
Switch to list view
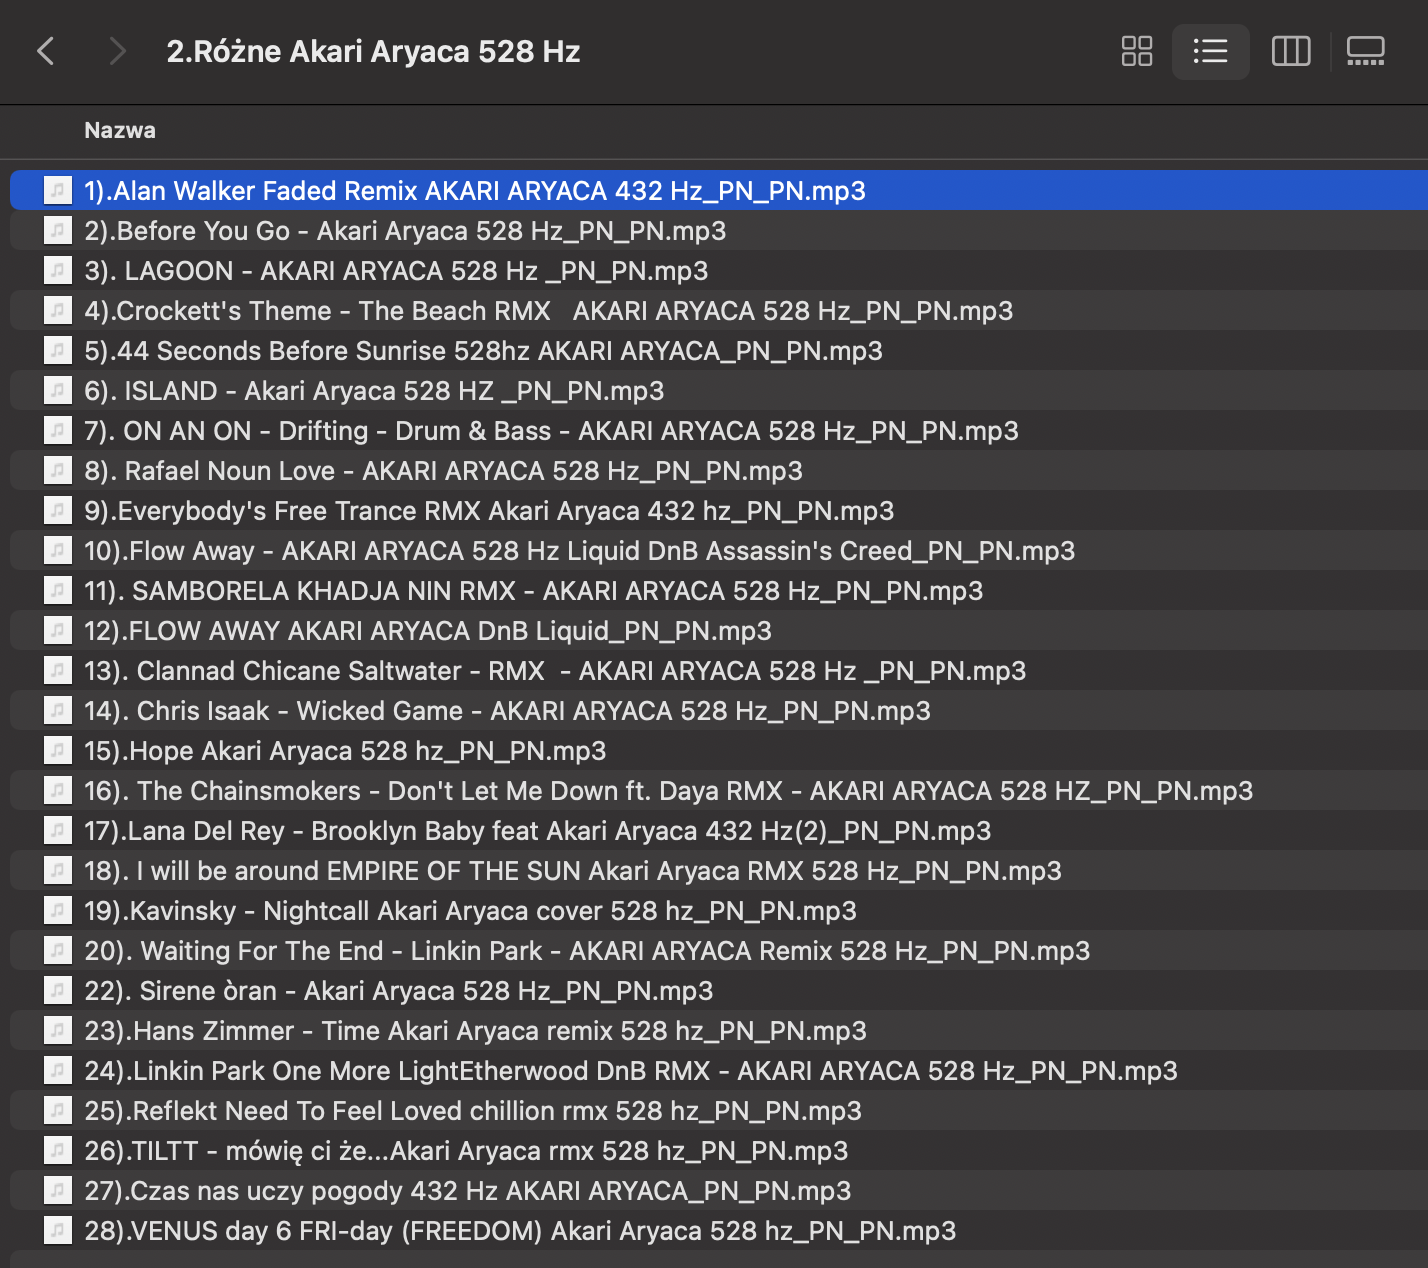point(1210,51)
